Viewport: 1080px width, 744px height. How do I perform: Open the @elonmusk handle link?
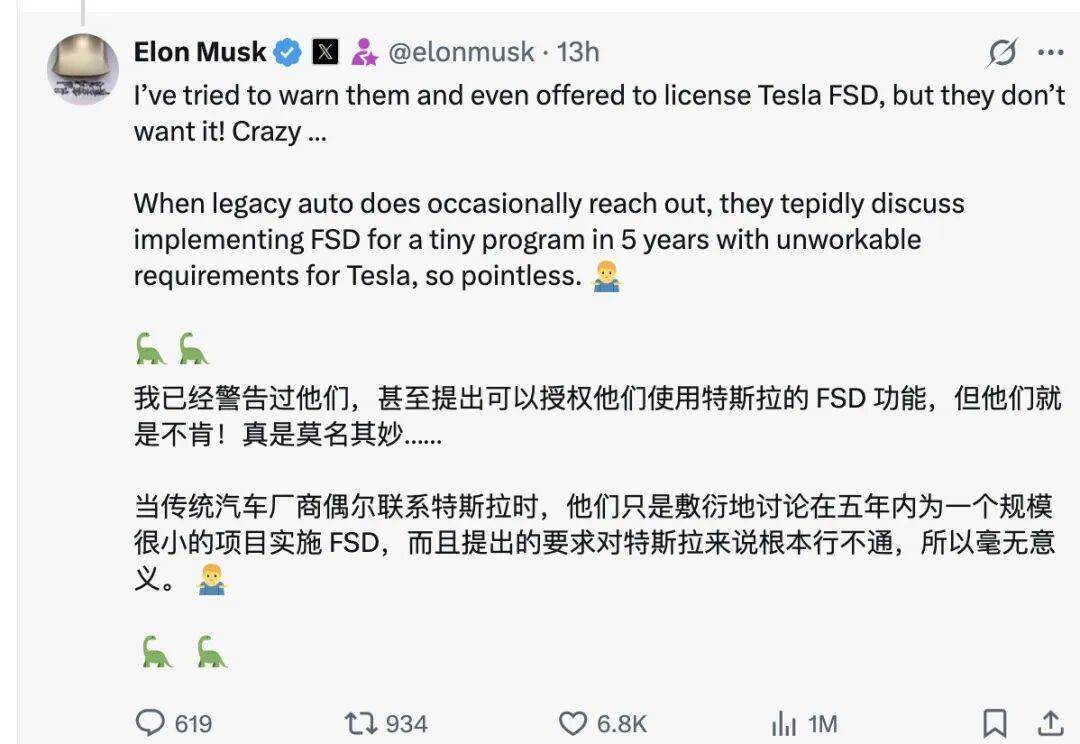[460, 52]
